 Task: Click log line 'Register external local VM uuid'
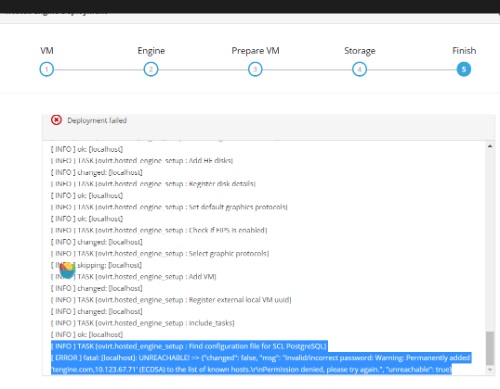coord(171,300)
